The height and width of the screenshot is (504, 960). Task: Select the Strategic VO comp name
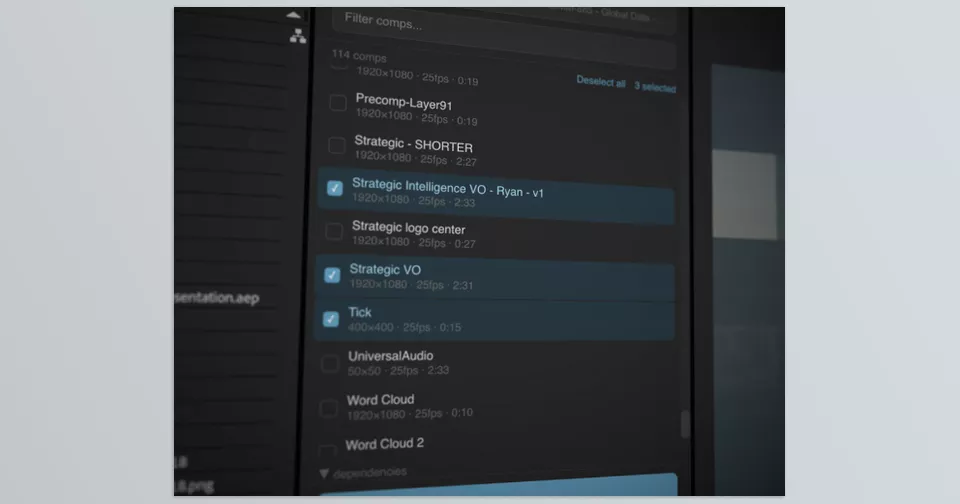point(385,269)
